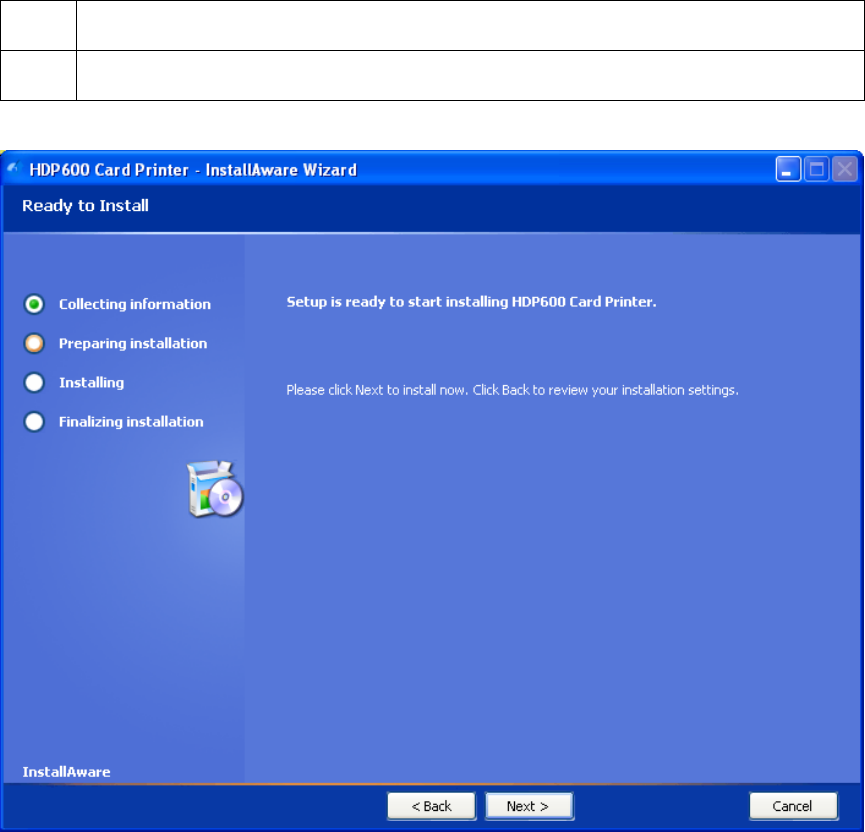Click the Next button to install
This screenshot has width=865, height=832.
529,806
